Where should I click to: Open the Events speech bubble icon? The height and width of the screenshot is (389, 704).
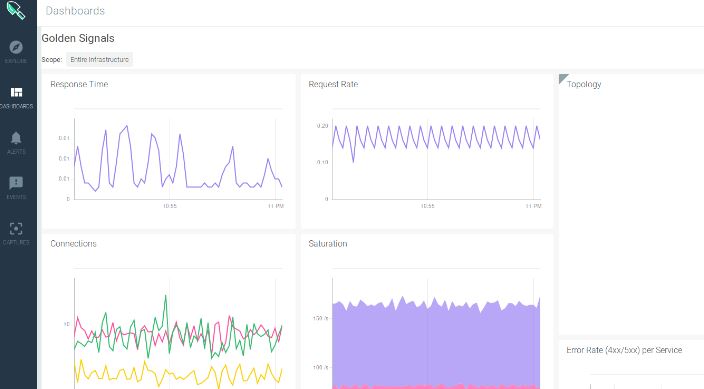[16, 183]
